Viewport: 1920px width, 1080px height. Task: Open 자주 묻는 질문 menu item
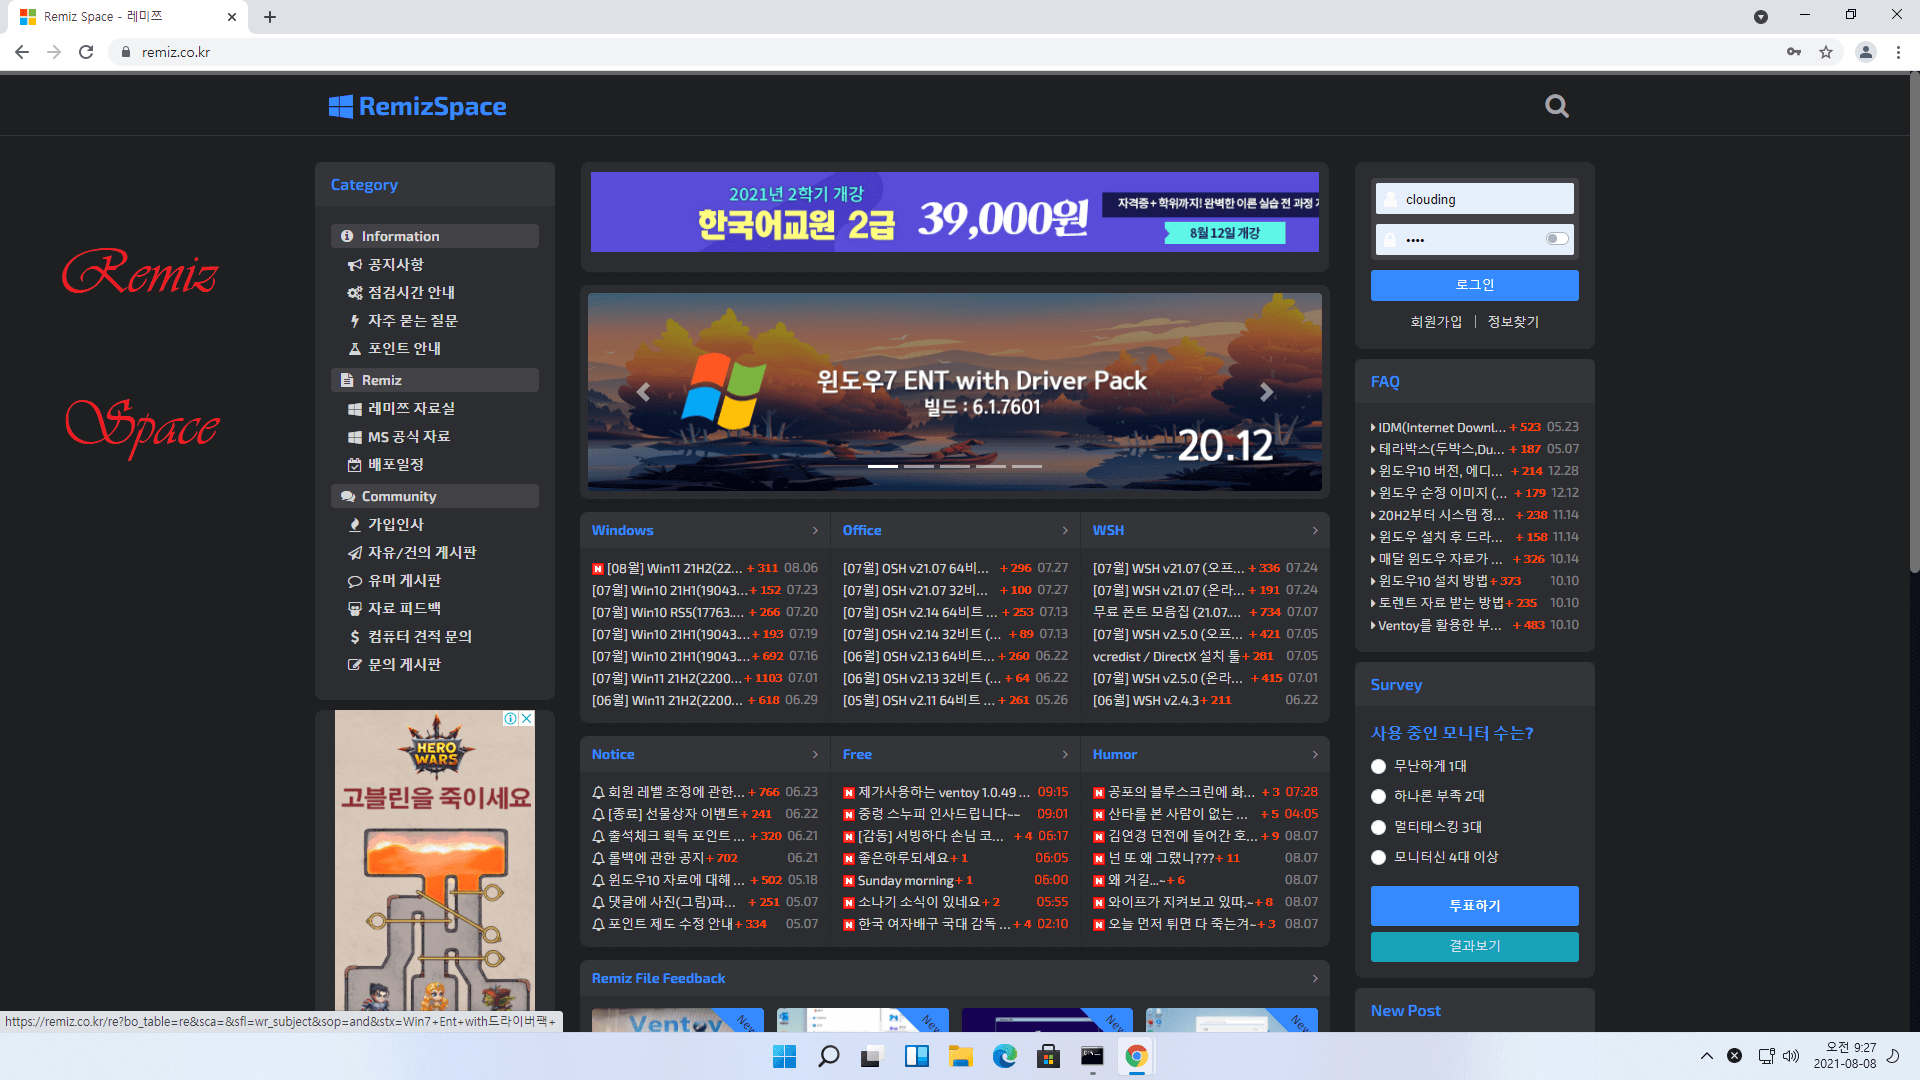pyautogui.click(x=402, y=320)
